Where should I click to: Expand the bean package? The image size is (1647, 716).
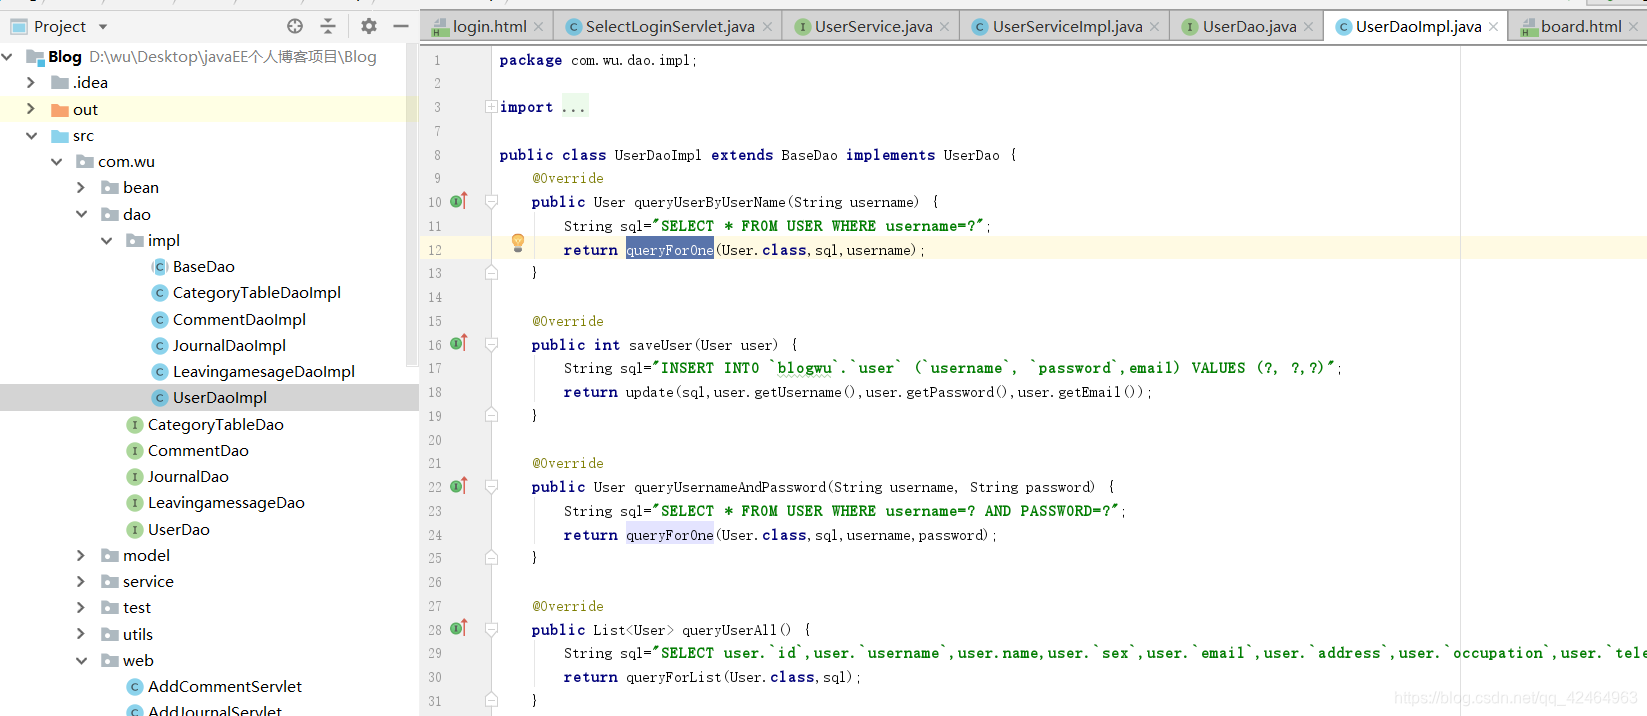[81, 188]
